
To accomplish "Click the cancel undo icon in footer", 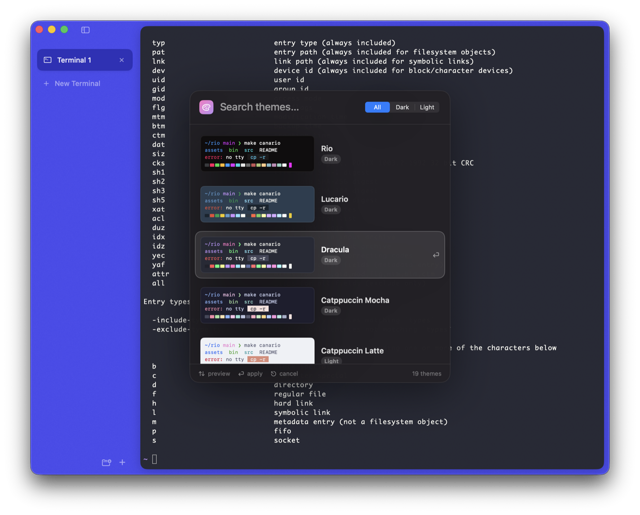I will [273, 374].
